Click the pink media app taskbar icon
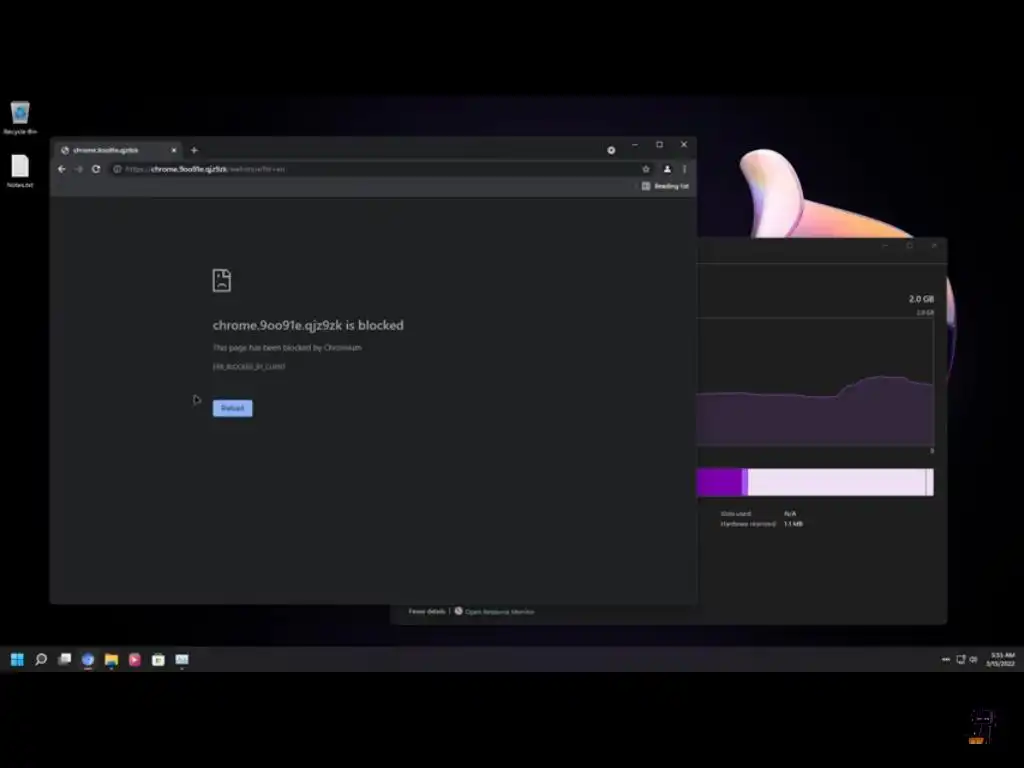Viewport: 1024px width, 768px height. coord(135,660)
